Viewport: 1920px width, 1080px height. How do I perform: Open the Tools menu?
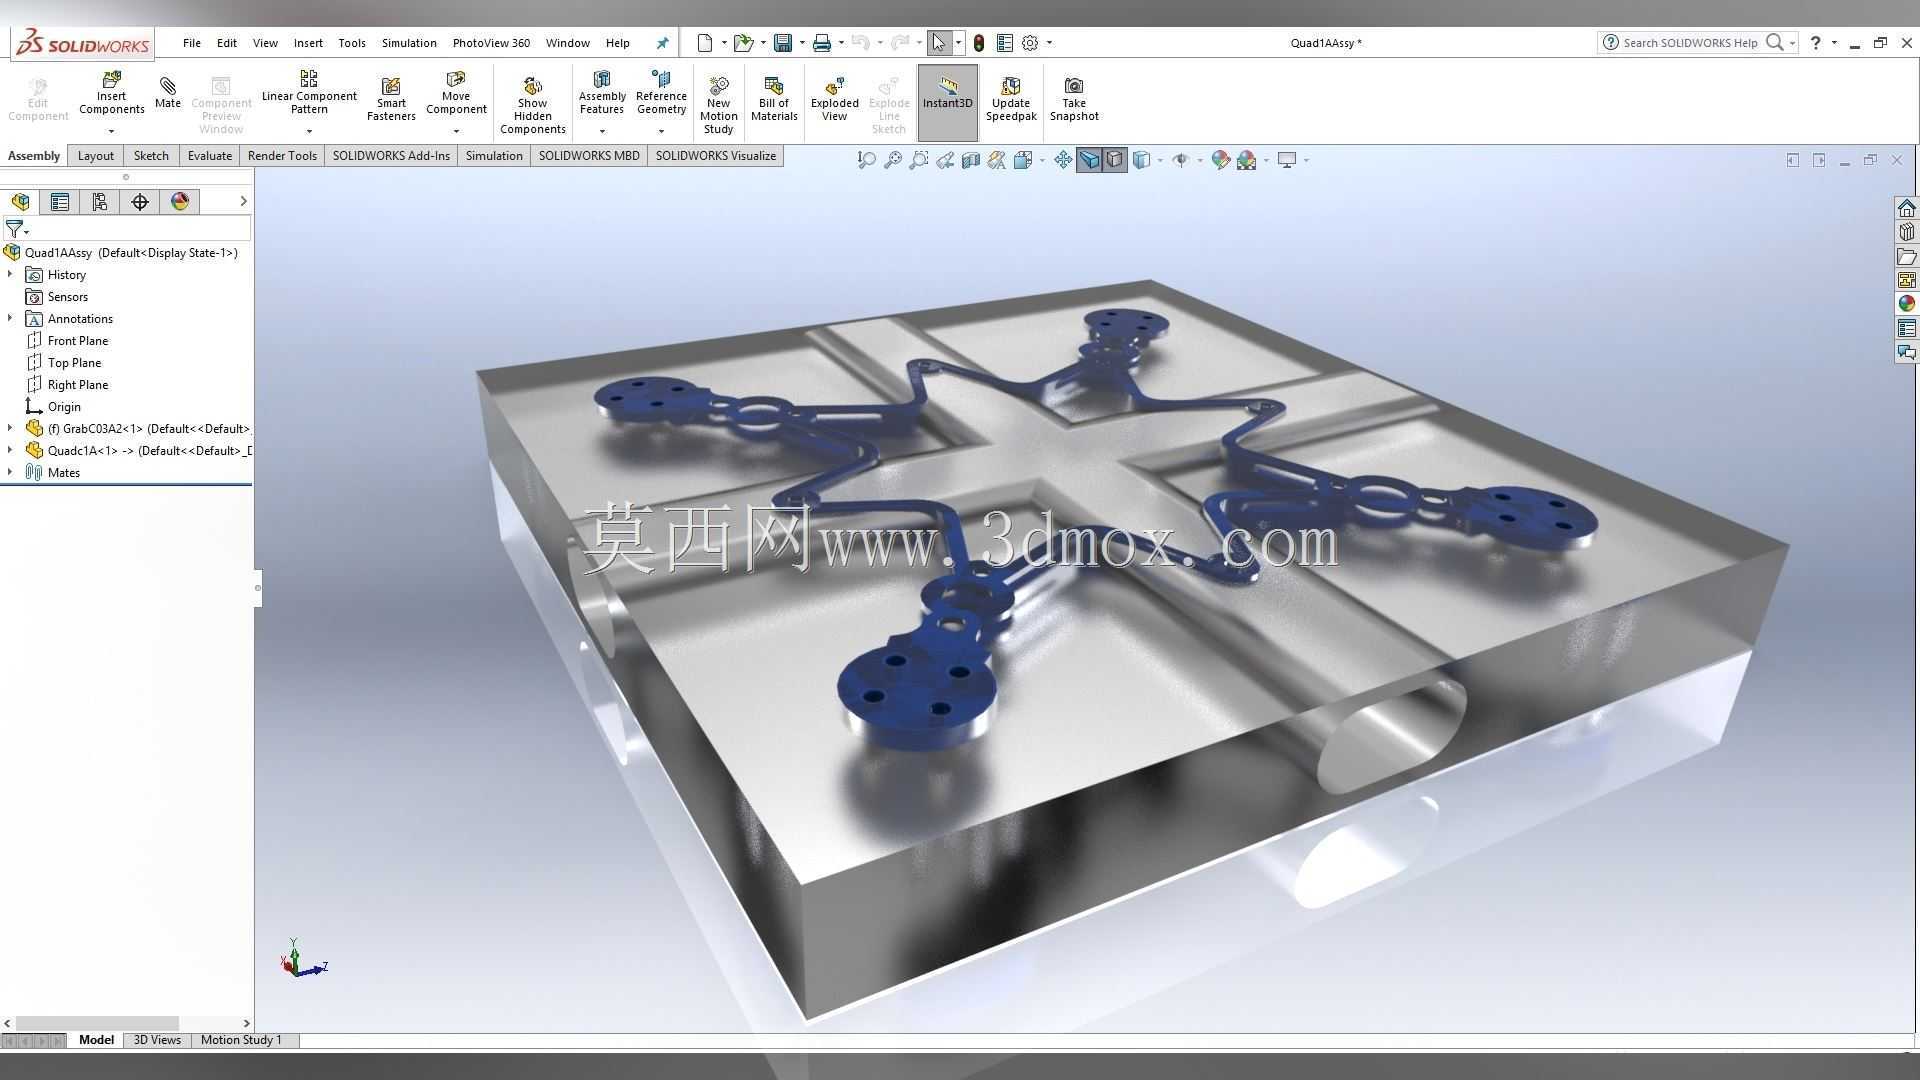point(351,43)
